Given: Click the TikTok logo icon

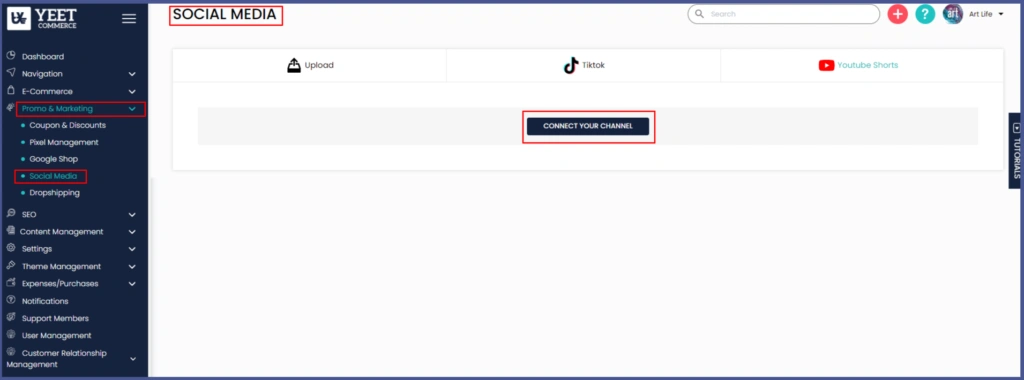Looking at the screenshot, I should click(x=571, y=65).
